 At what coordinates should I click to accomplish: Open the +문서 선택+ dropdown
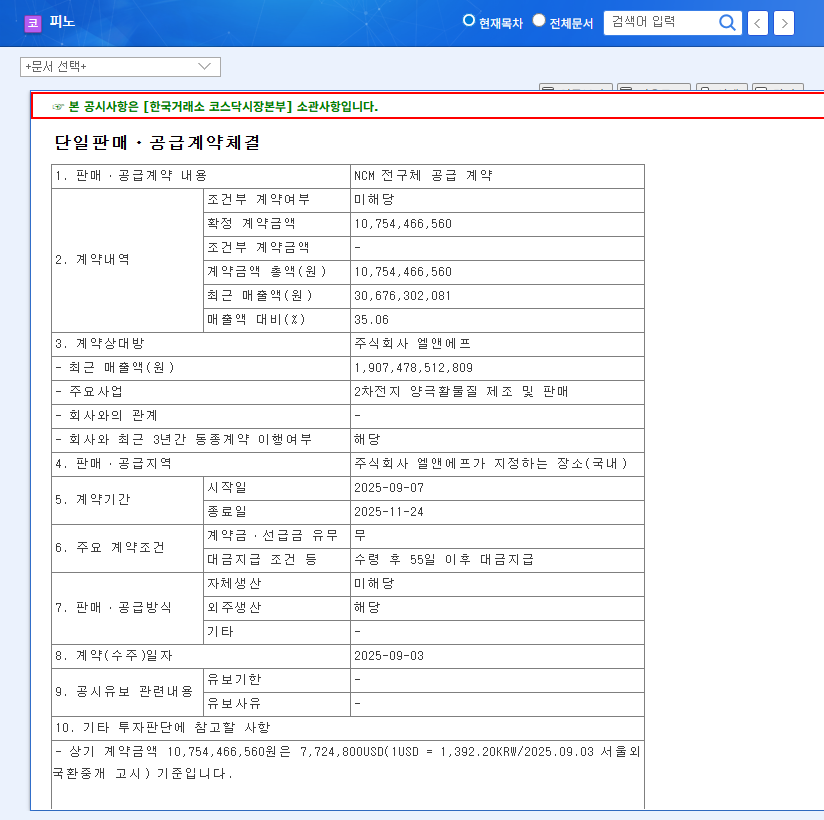pyautogui.click(x=120, y=67)
